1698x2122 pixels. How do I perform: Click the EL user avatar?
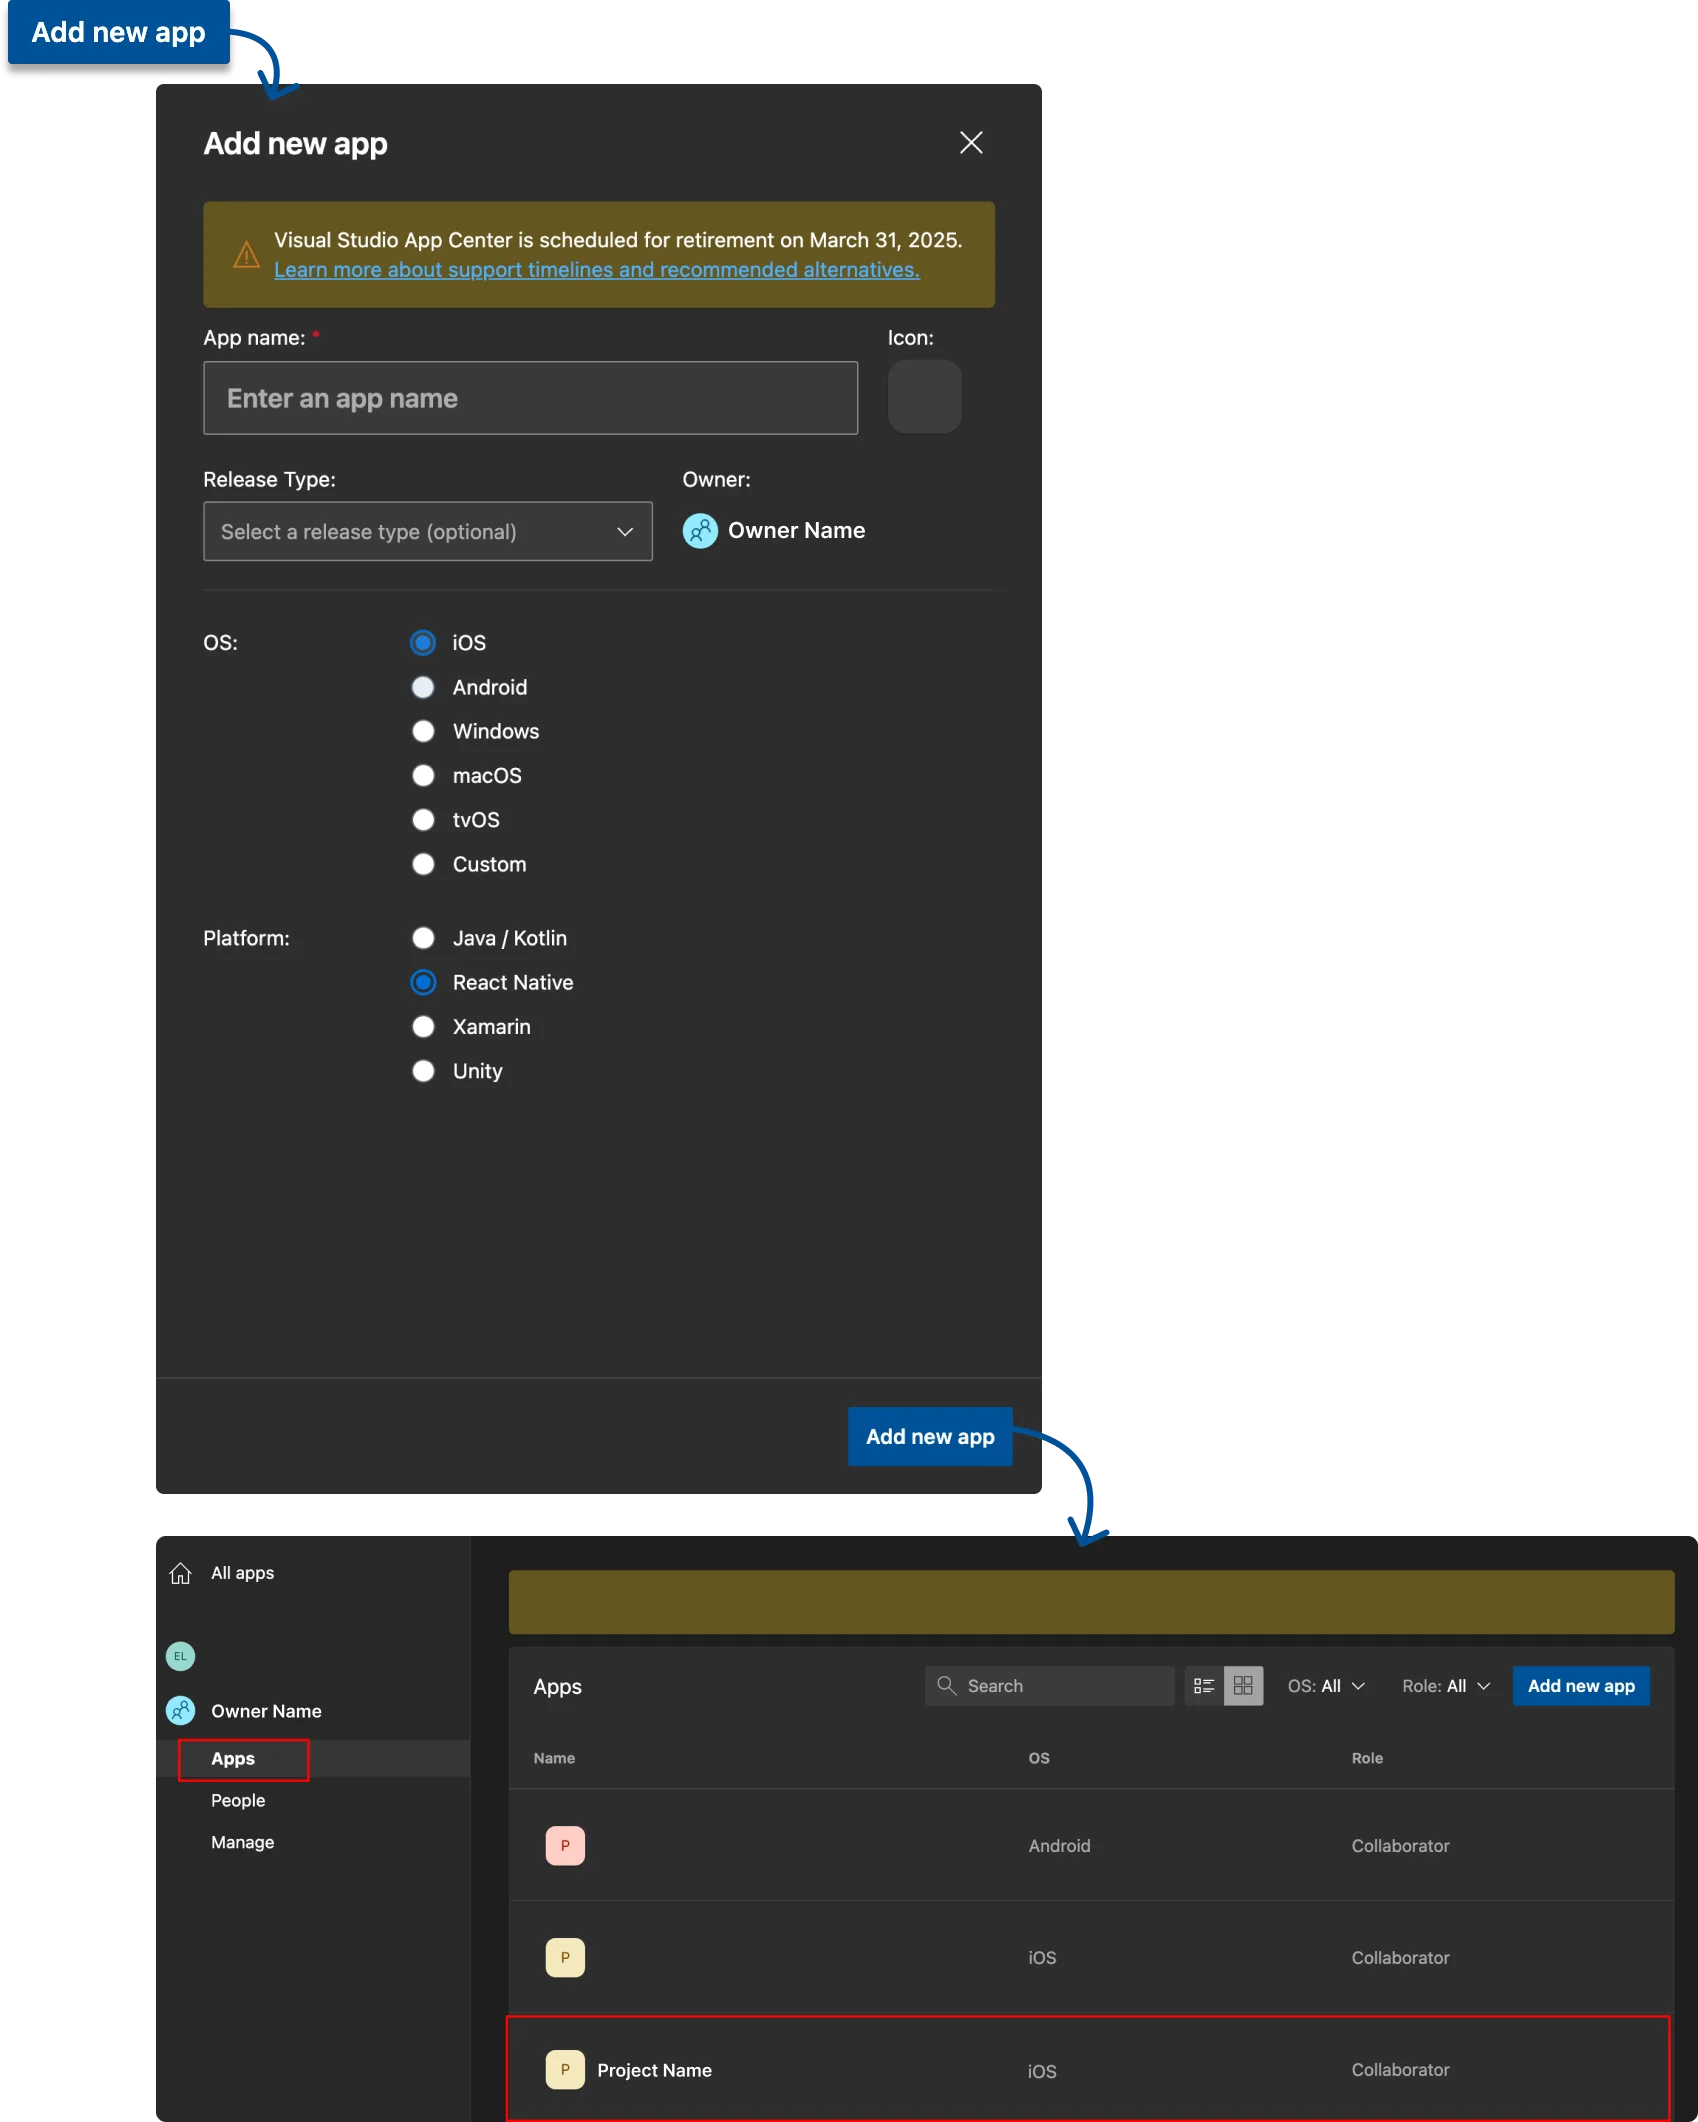click(180, 1656)
